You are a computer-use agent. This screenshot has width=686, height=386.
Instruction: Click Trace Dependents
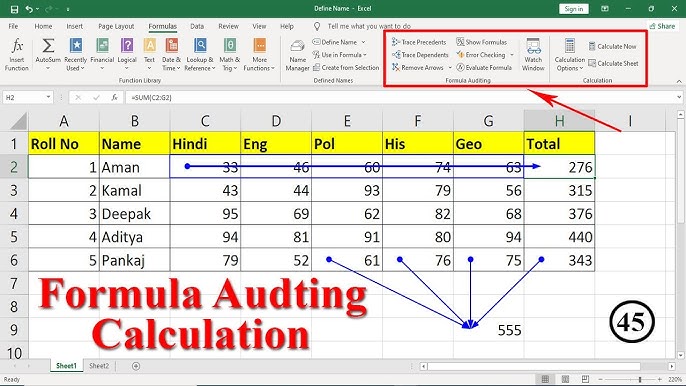tap(420, 55)
